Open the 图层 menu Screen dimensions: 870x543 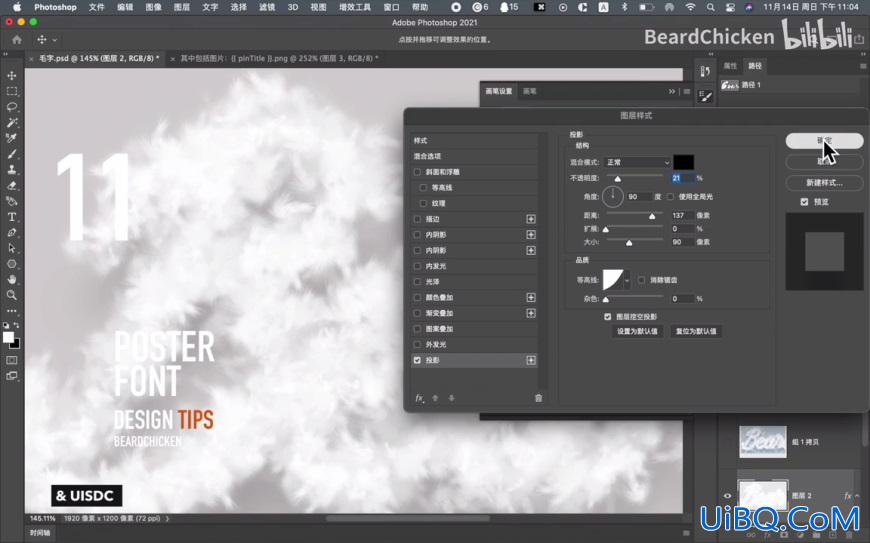pyautogui.click(x=181, y=7)
